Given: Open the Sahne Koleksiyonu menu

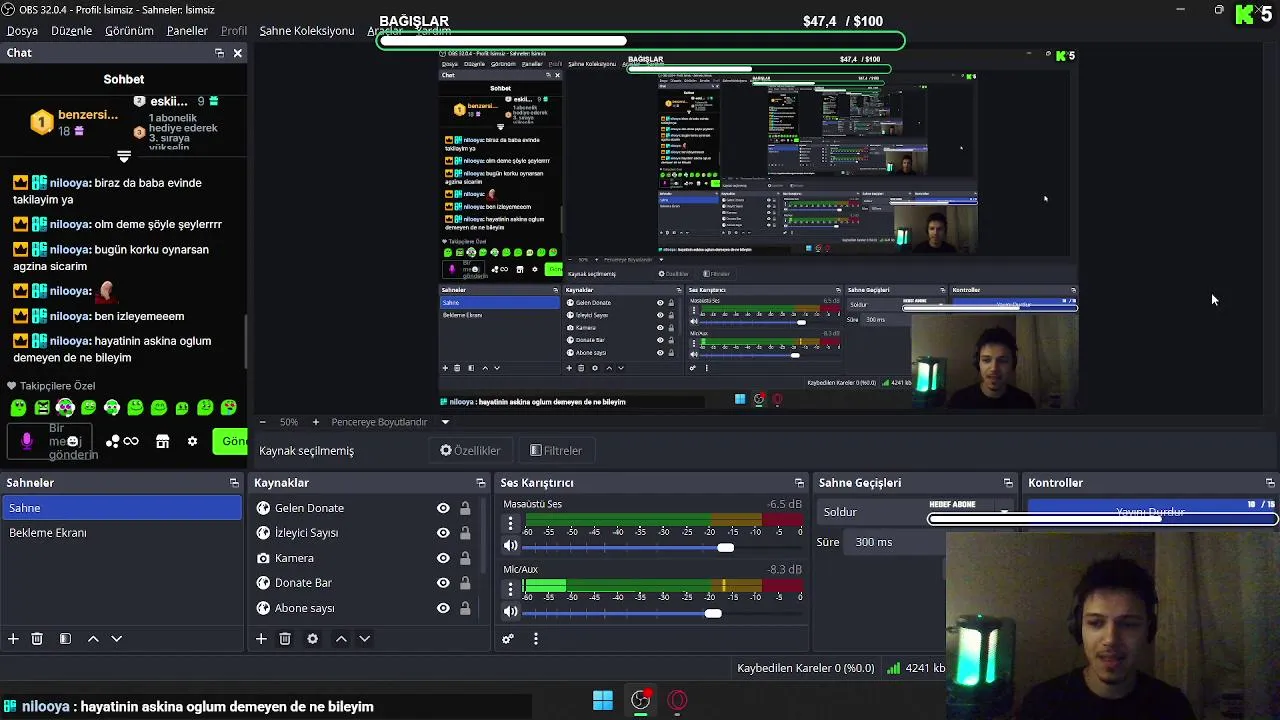Looking at the screenshot, I should point(307,31).
